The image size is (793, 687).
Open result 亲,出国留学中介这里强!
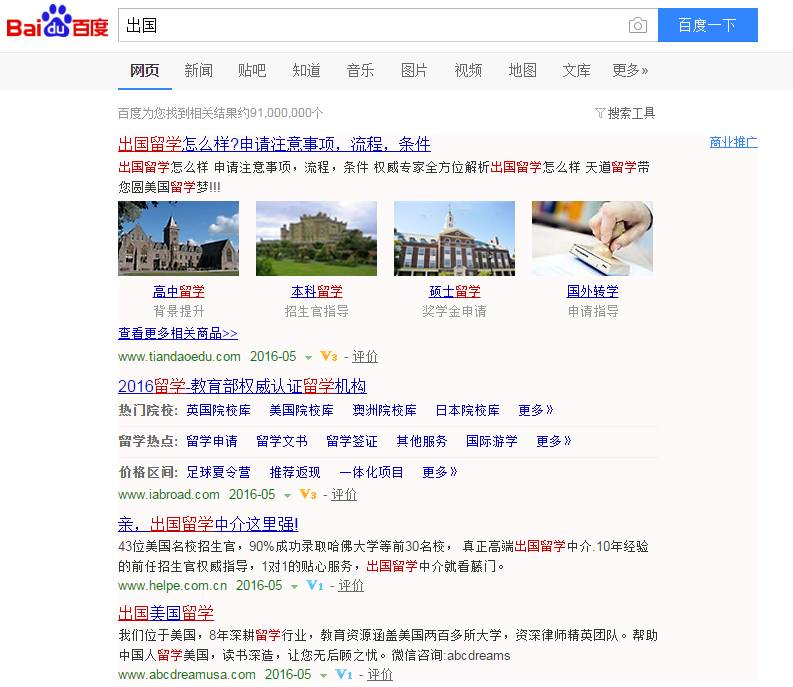point(208,524)
